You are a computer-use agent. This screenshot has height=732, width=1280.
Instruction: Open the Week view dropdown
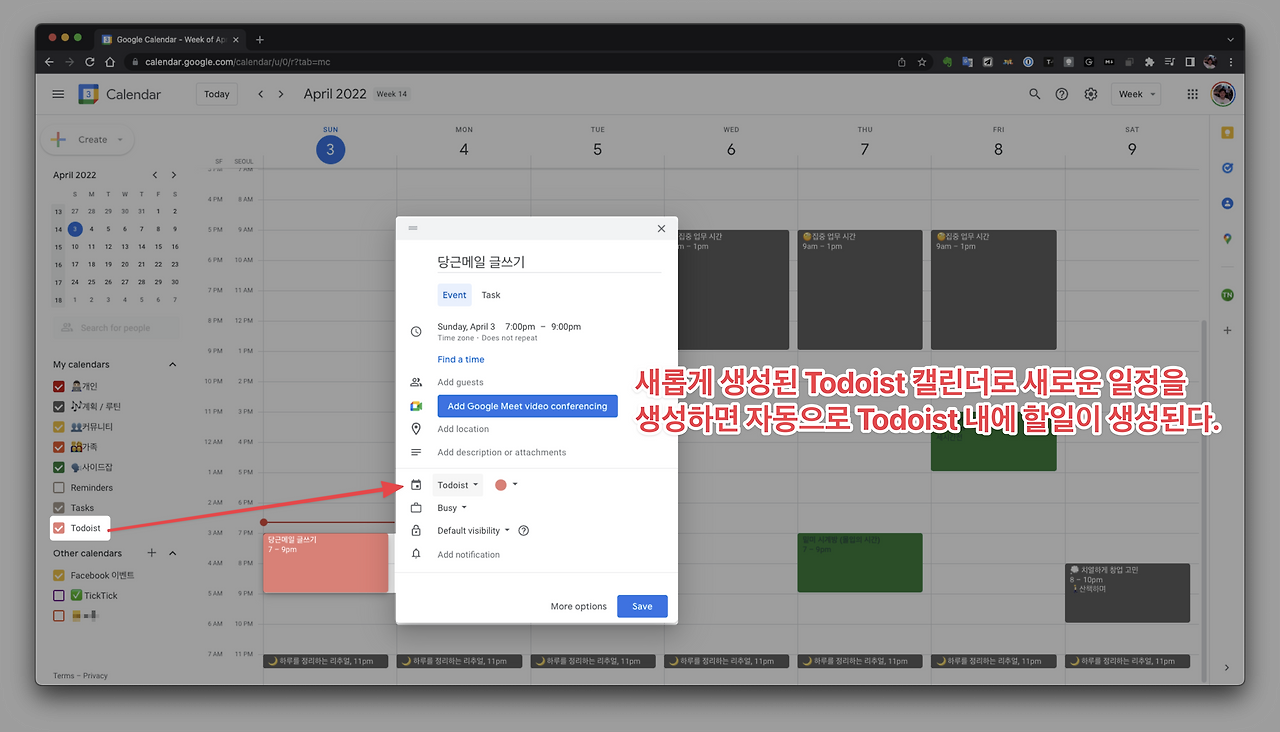[1137, 94]
